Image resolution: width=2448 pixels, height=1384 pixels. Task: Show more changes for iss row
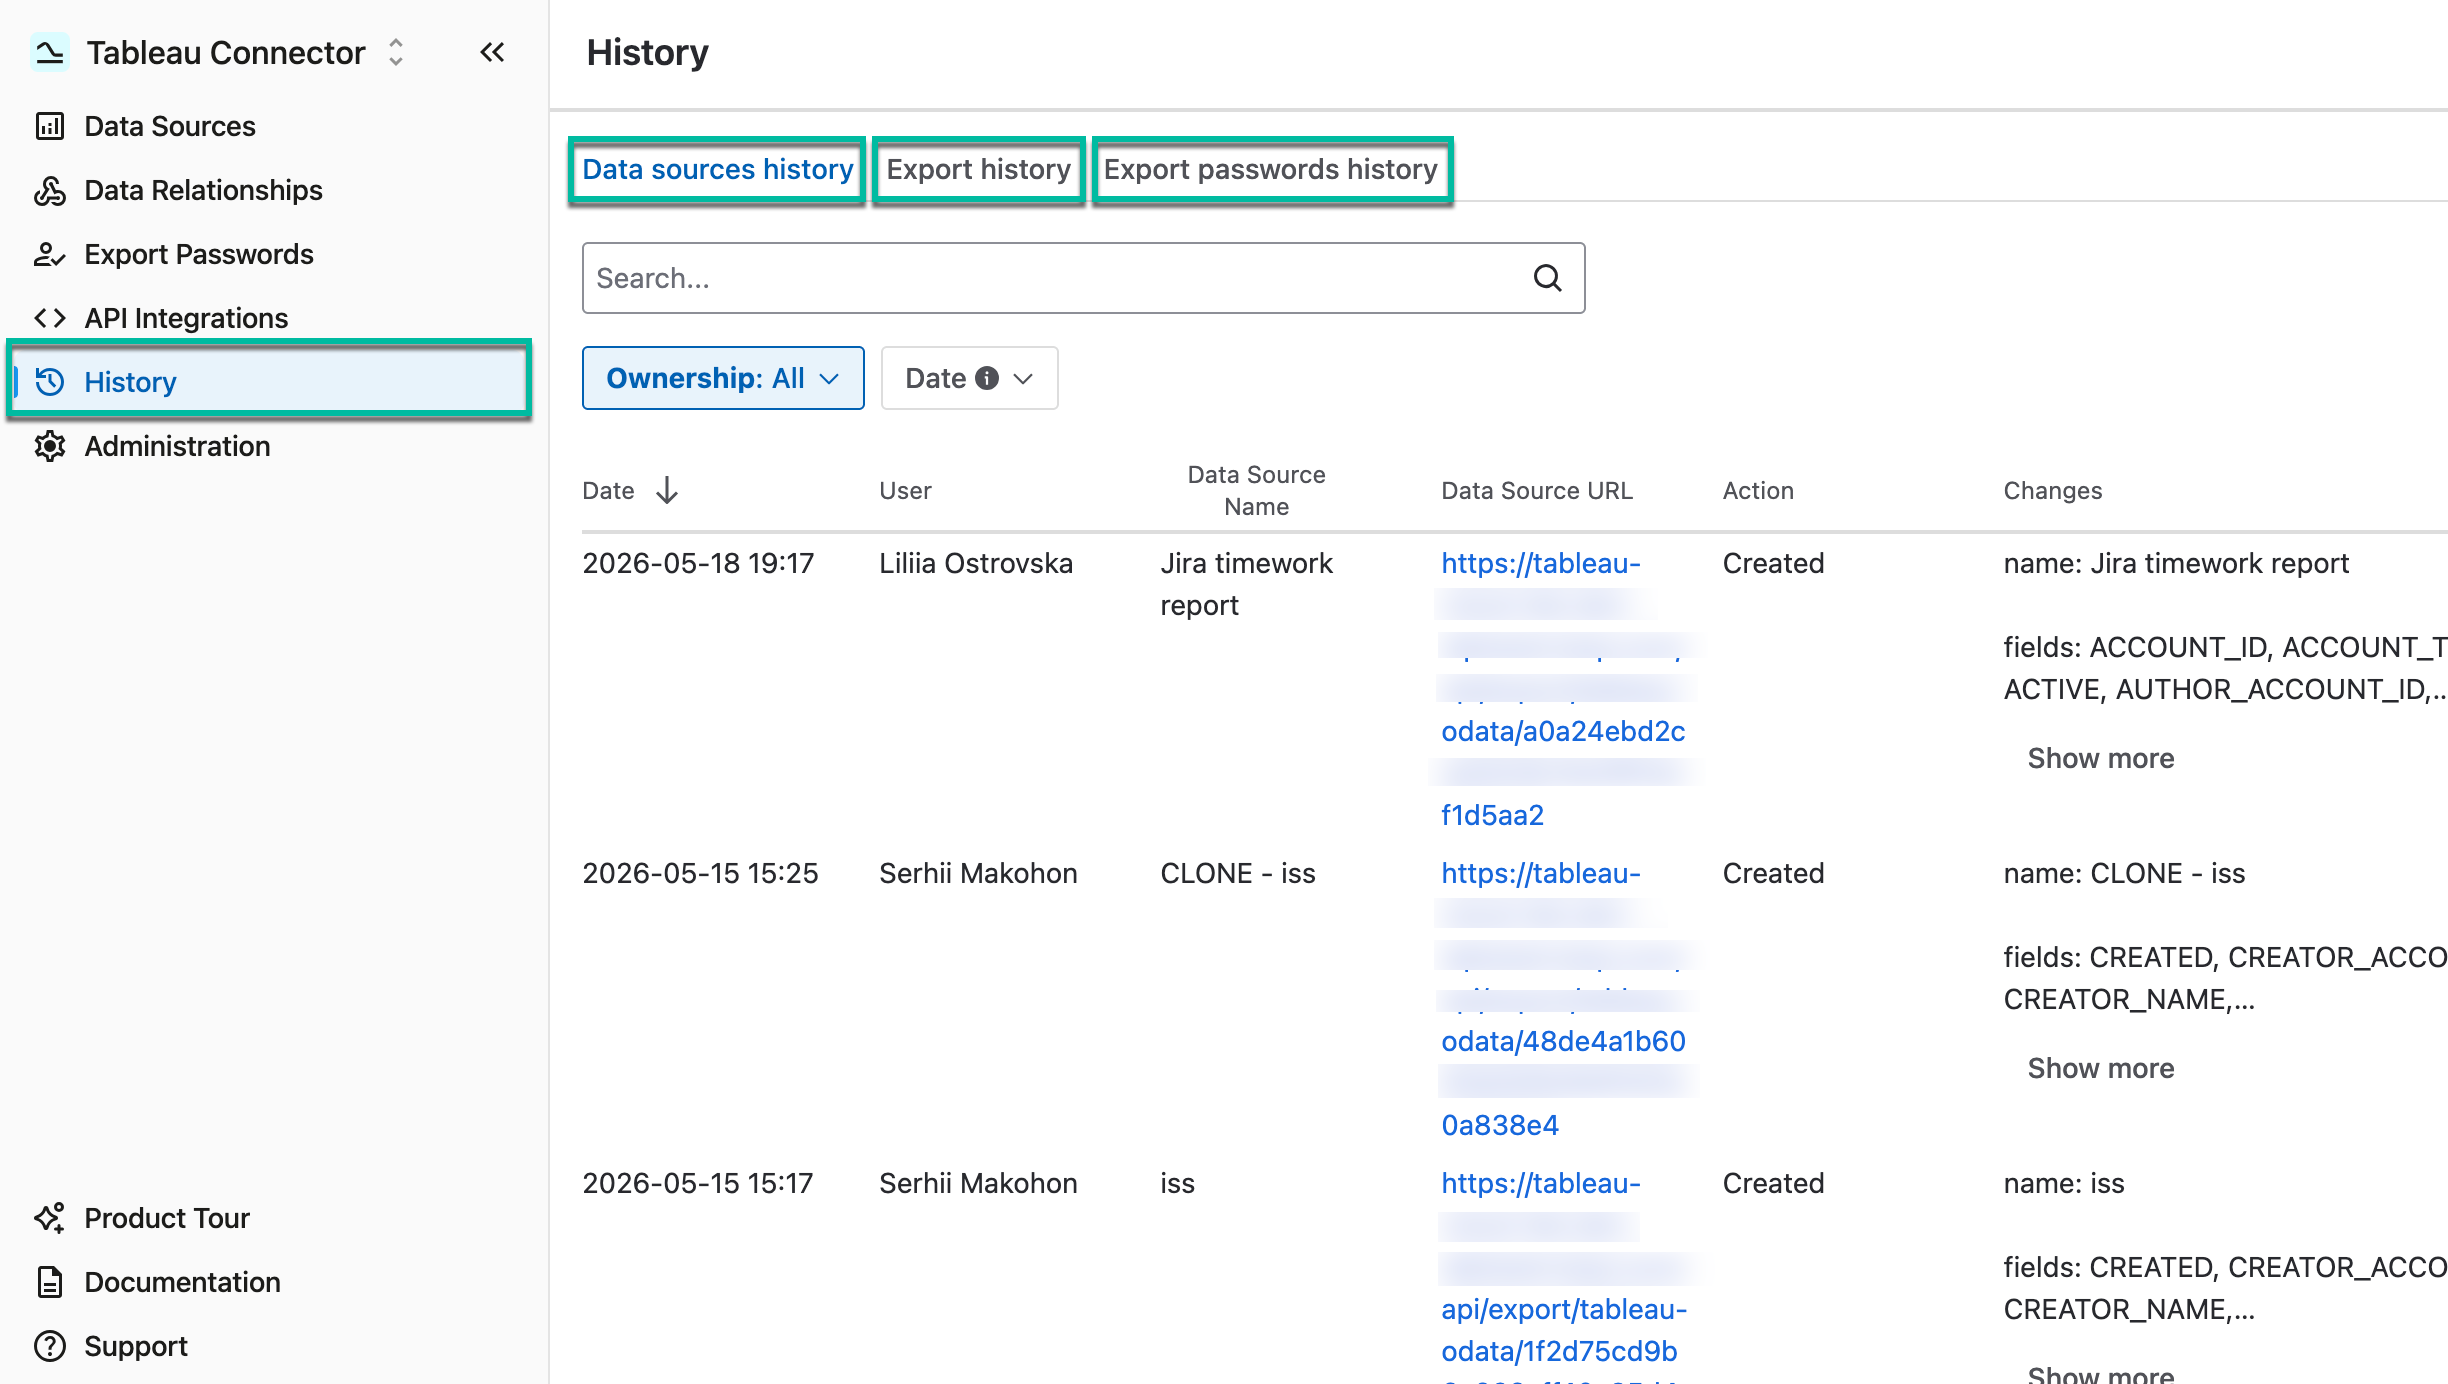pyautogui.click(x=2100, y=1374)
